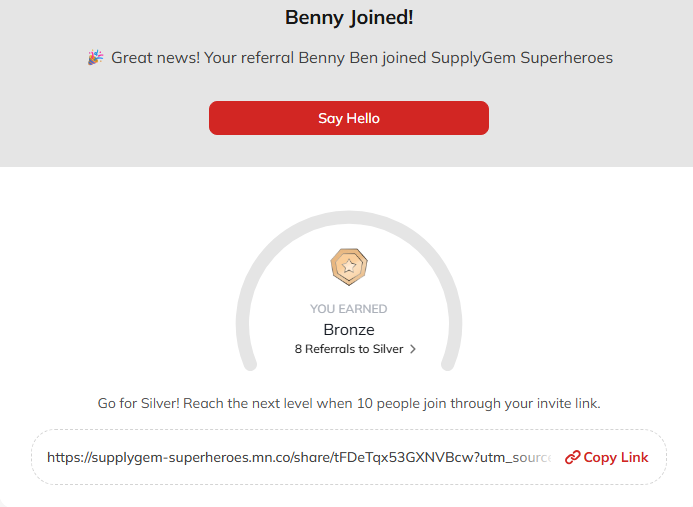Click the chain link icon beside Copy Link
The image size is (693, 507).
pos(572,457)
